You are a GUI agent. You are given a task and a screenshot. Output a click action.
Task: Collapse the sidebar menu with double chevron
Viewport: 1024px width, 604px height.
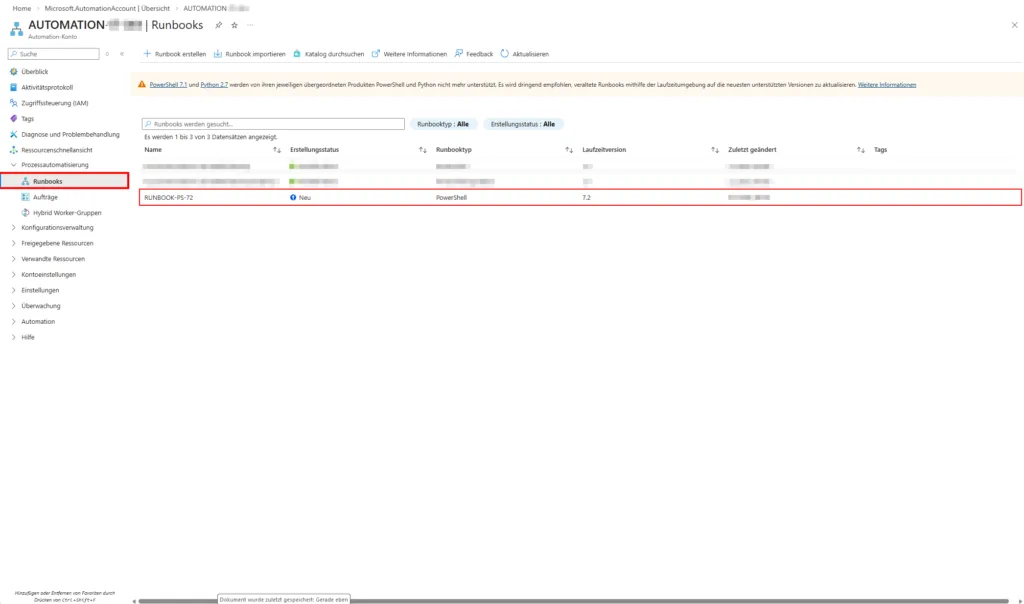click(121, 54)
